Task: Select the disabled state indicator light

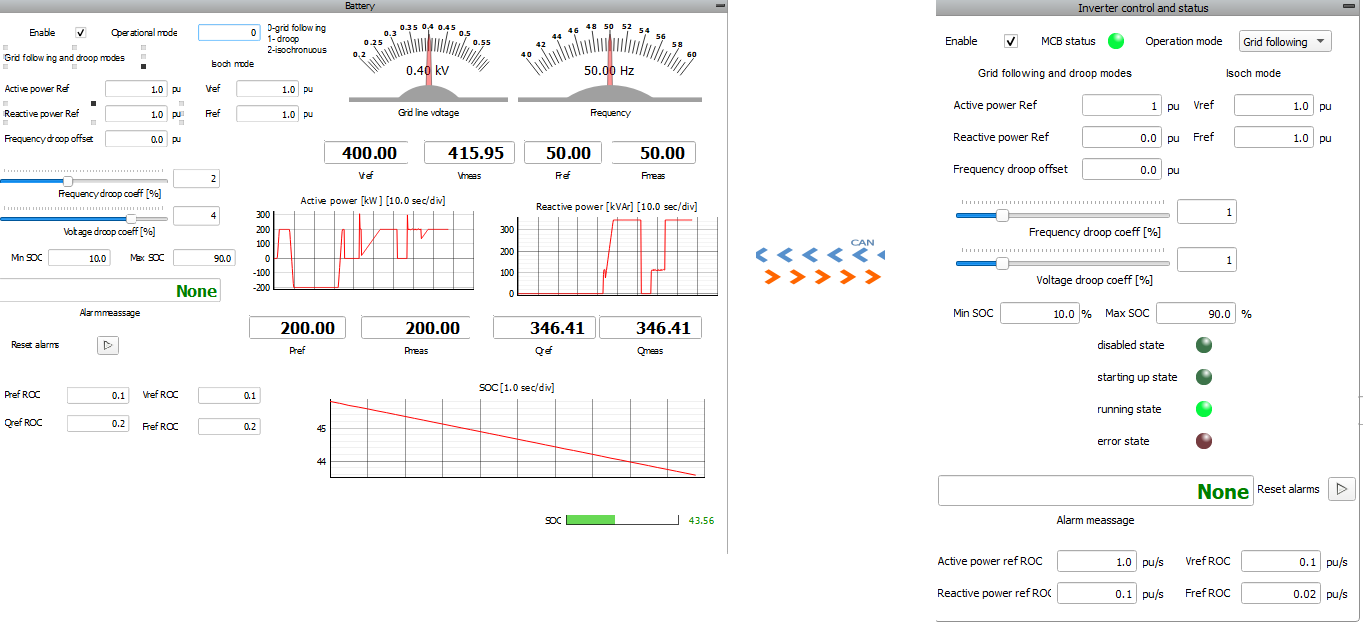Action: tap(1204, 345)
